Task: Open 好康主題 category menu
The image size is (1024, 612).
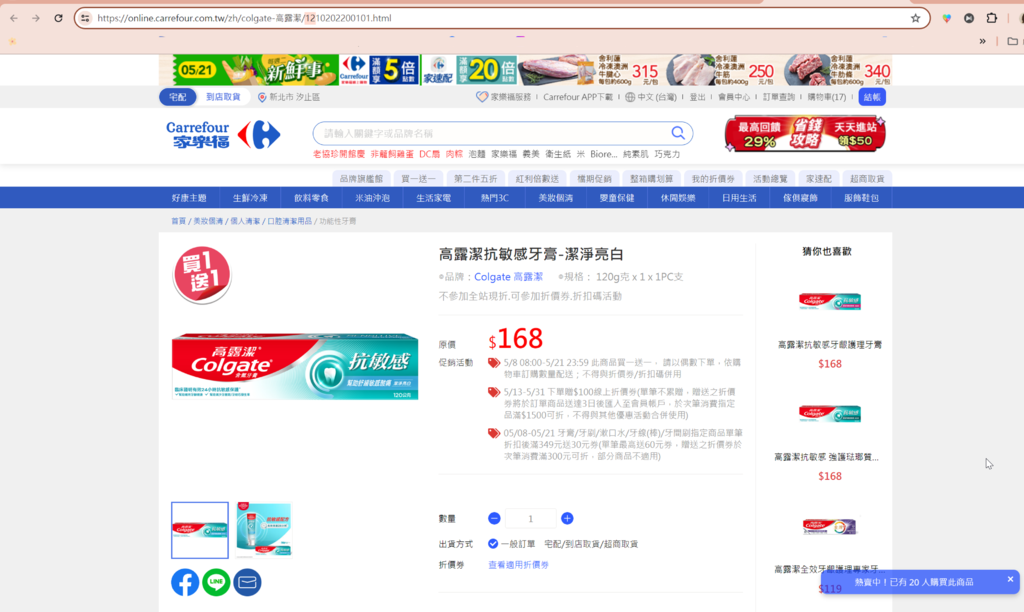Action: pos(189,198)
